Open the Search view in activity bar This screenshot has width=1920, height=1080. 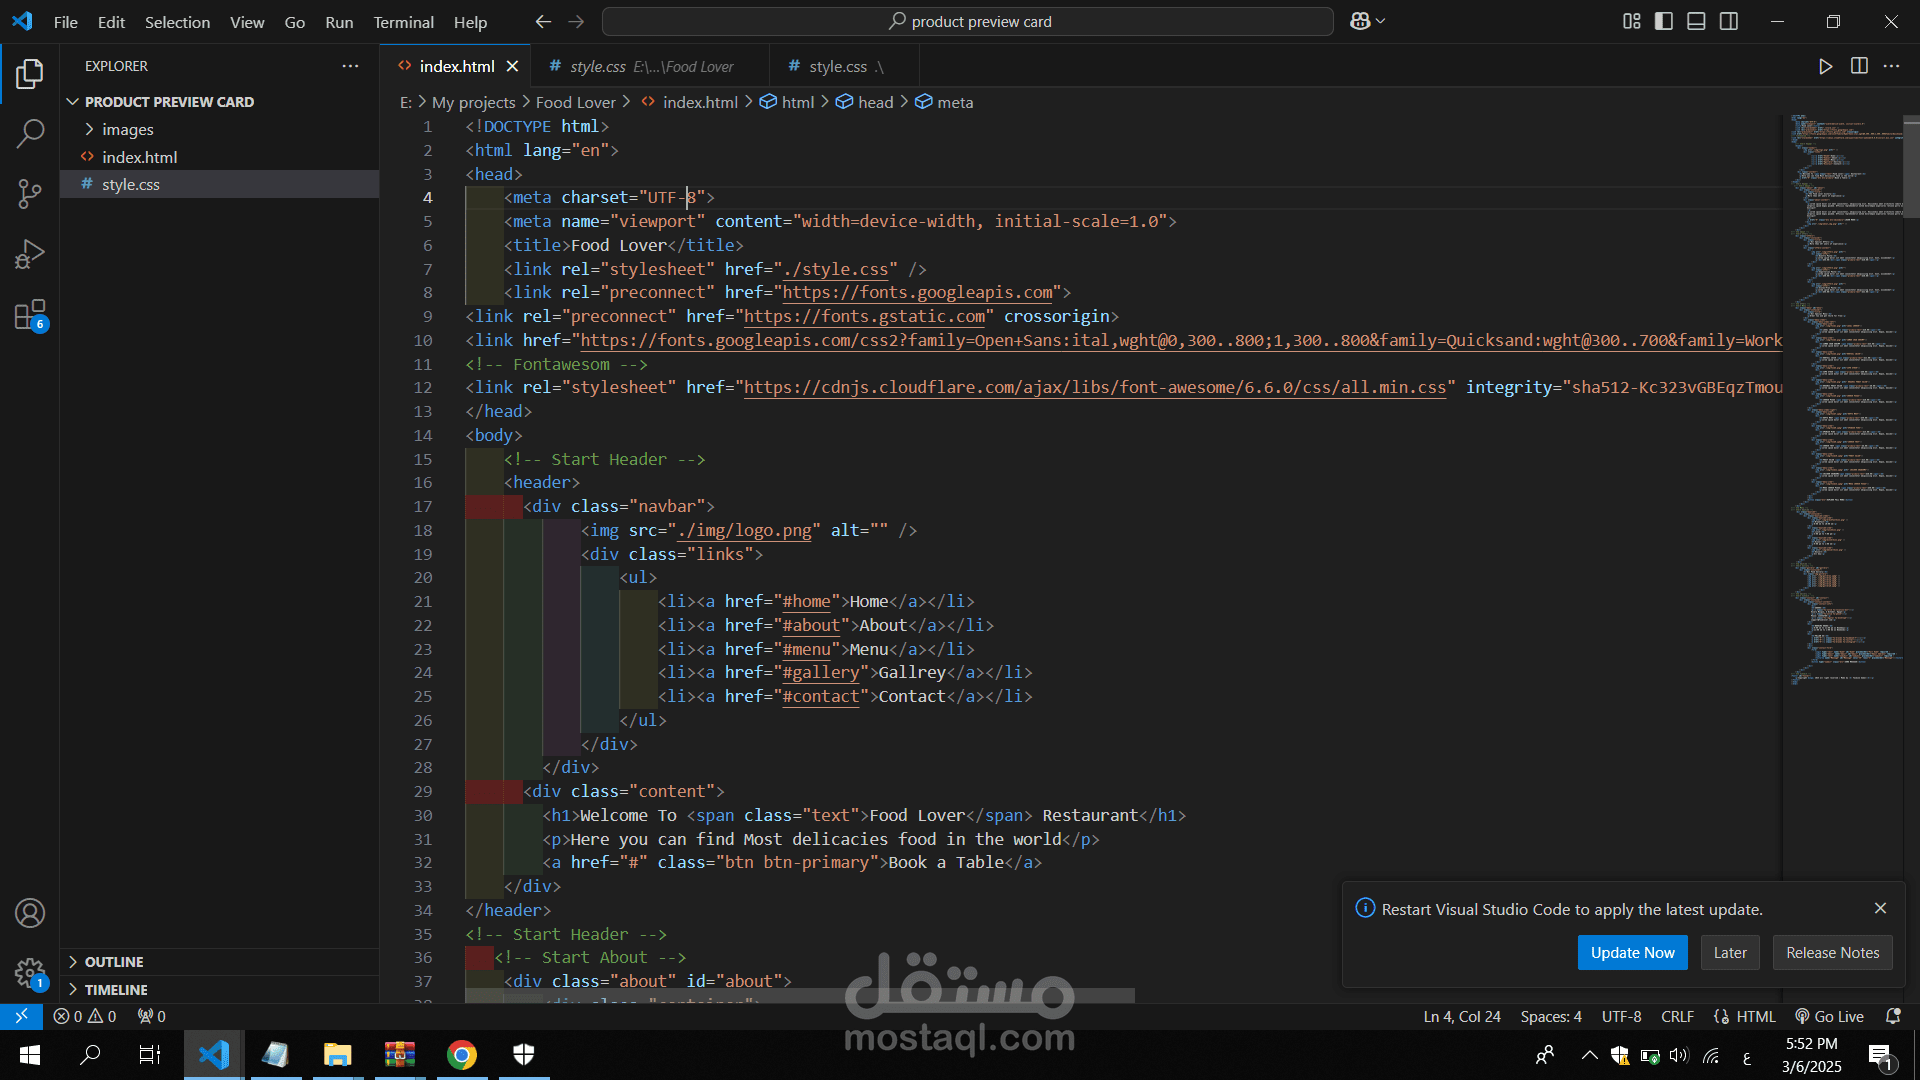pos(30,133)
